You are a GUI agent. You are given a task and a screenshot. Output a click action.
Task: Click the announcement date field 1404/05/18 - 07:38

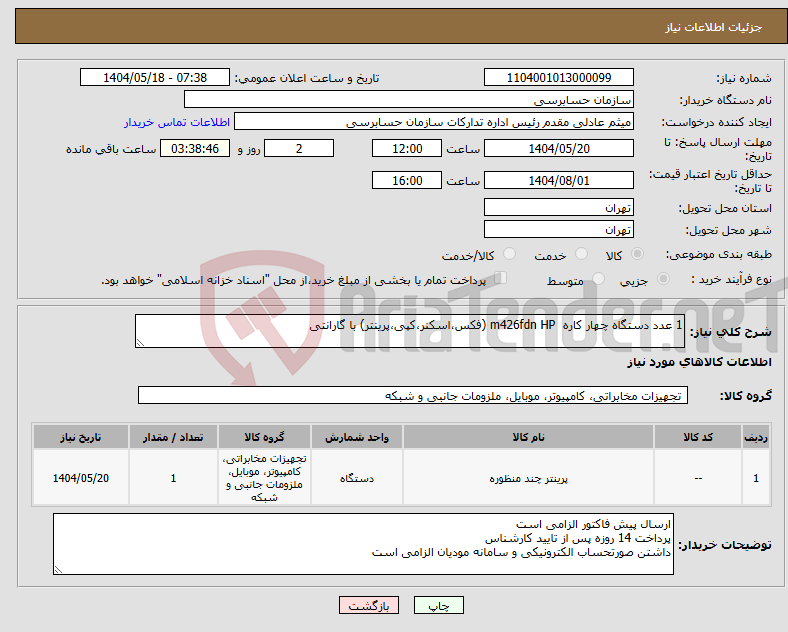[155, 77]
